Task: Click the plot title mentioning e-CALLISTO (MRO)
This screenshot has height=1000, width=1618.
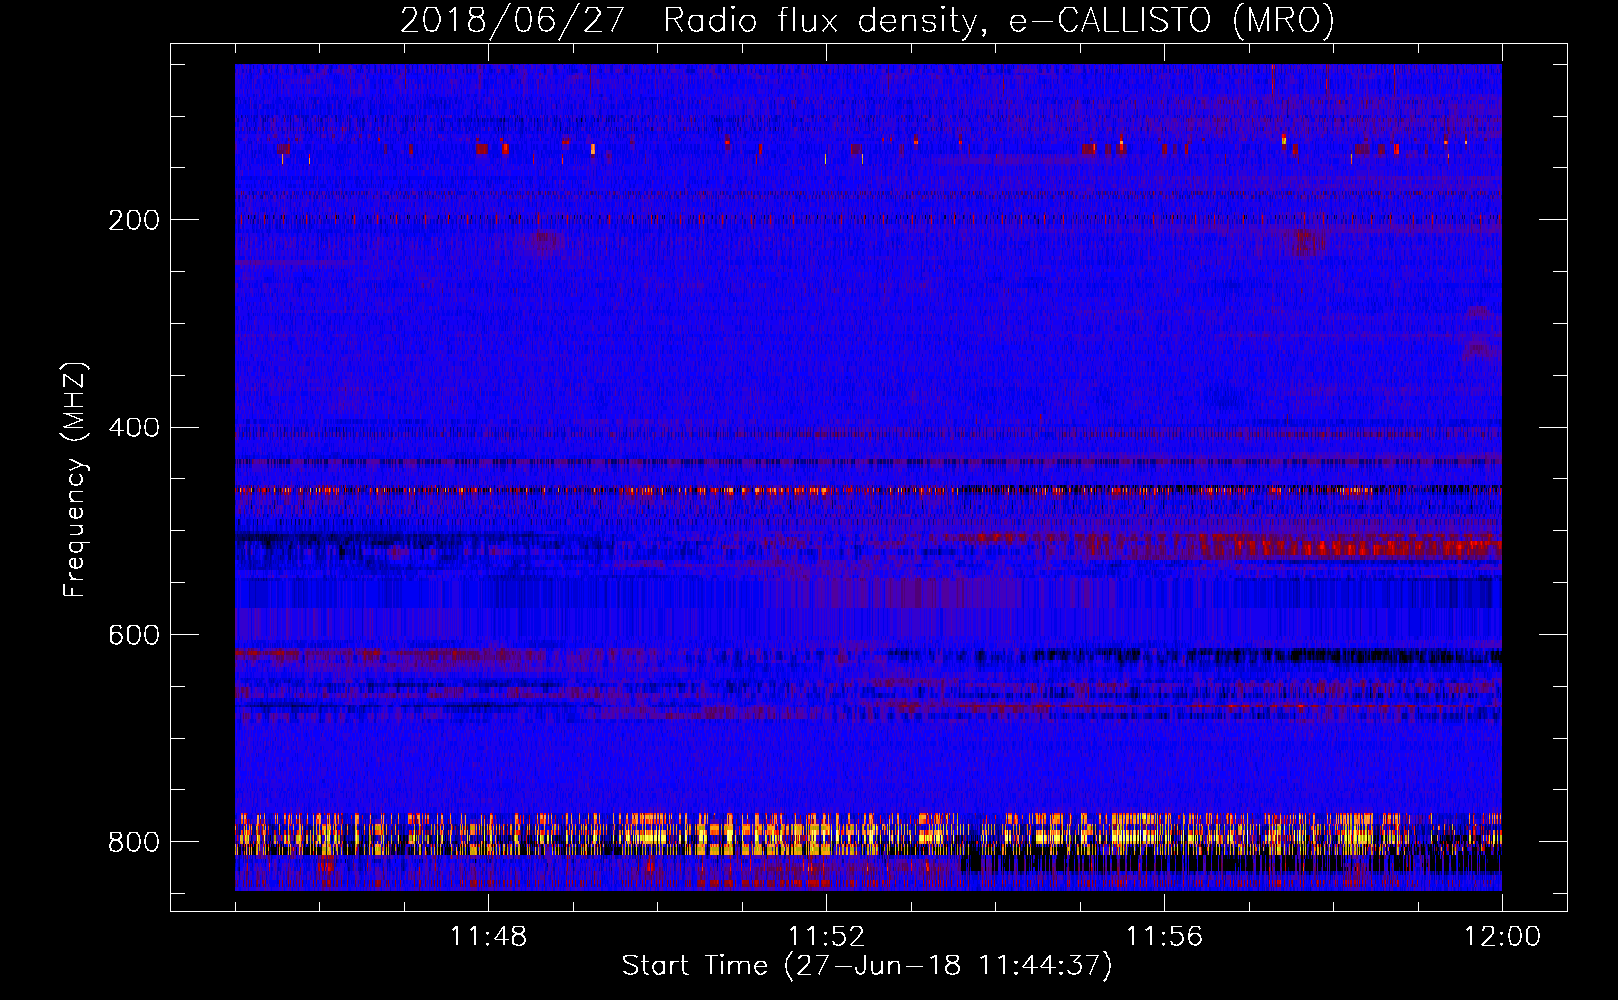Action: coord(867,20)
